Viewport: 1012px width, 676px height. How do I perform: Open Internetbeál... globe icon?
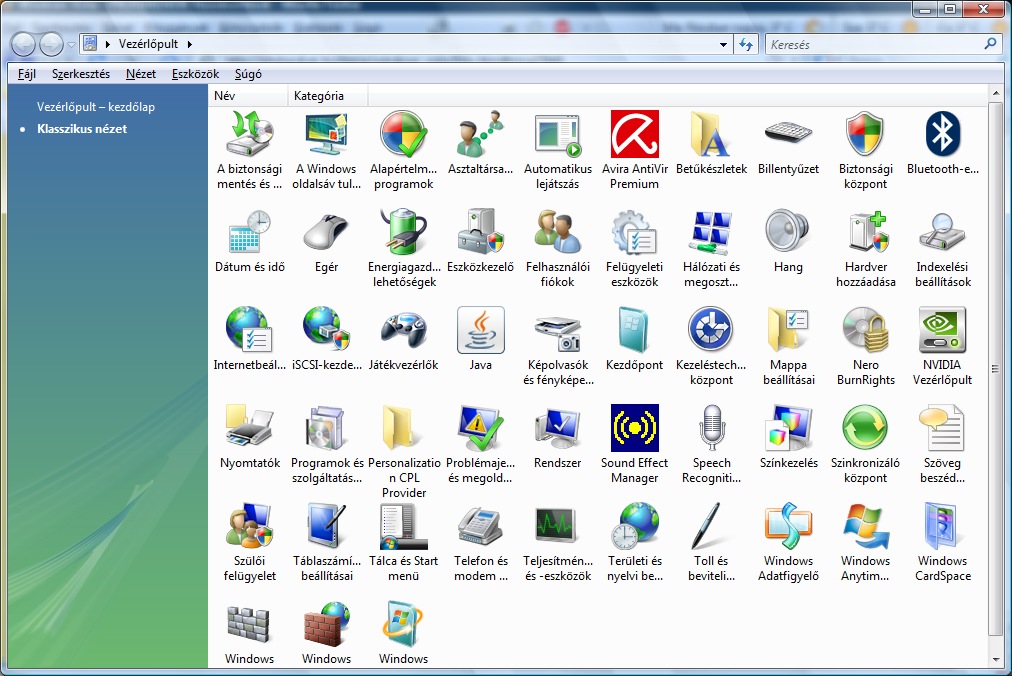250,331
